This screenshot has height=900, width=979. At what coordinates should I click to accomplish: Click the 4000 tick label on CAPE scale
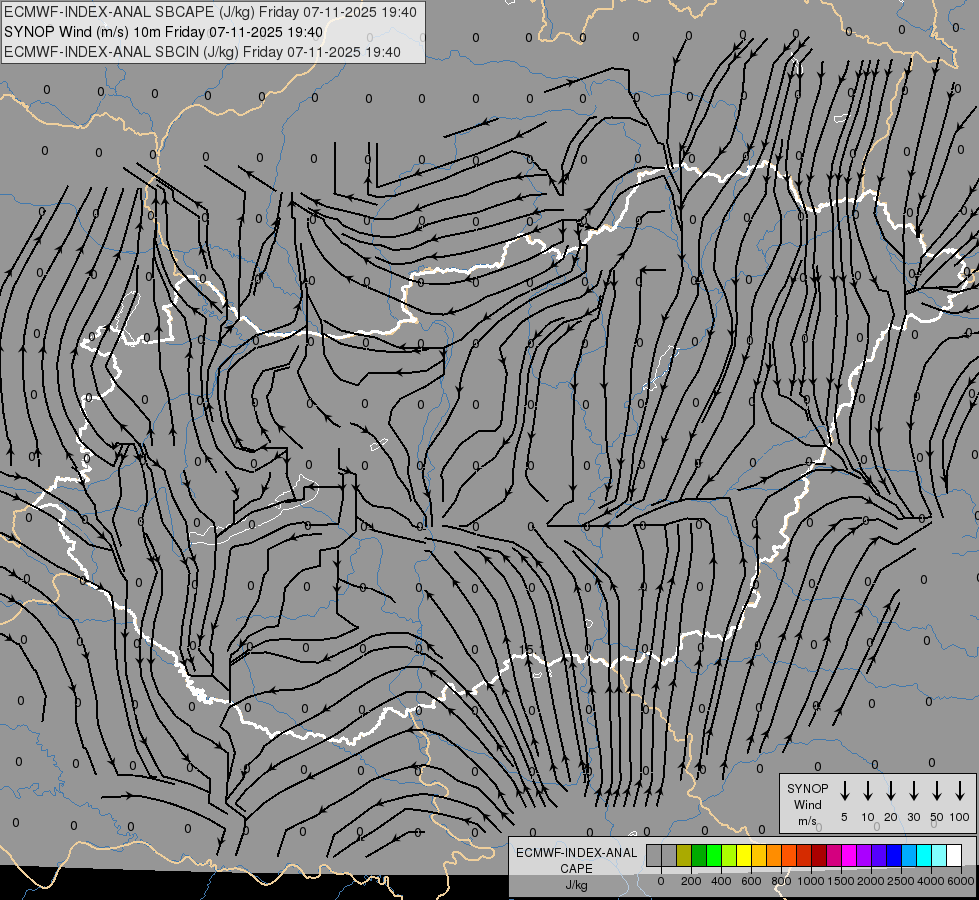coord(931,881)
